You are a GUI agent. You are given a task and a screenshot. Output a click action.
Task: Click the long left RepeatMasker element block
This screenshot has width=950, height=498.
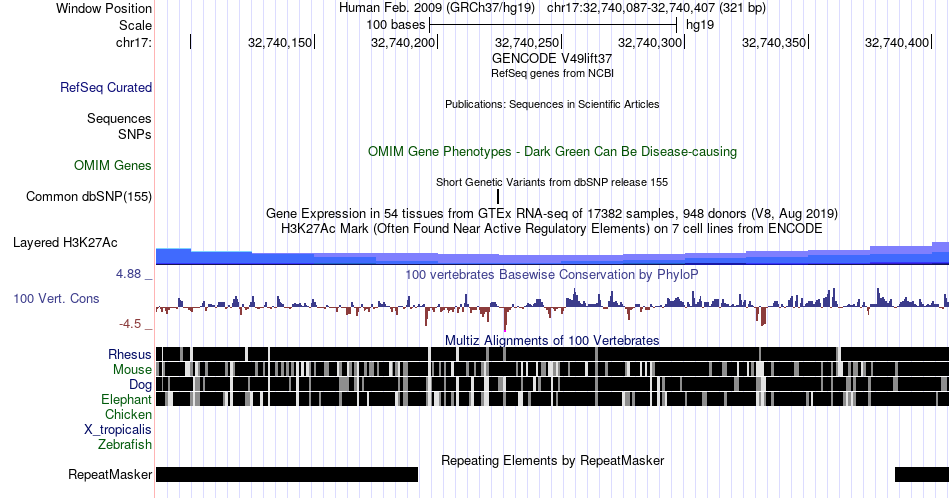click(287, 474)
